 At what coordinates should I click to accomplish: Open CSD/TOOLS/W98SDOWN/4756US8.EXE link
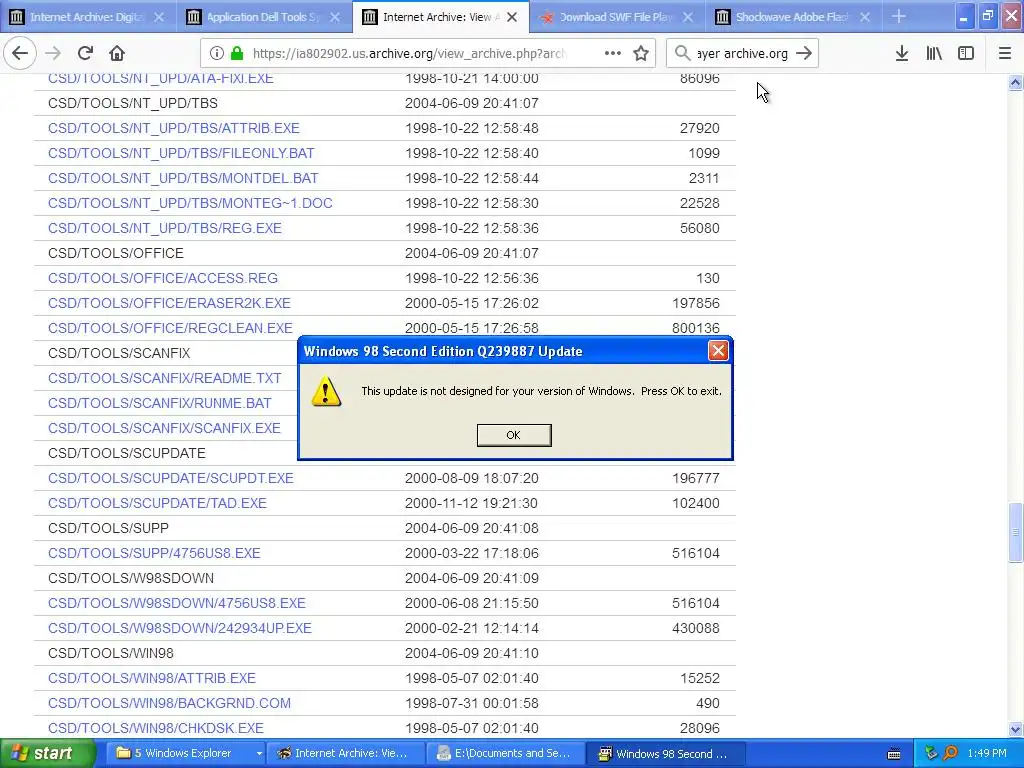(x=176, y=603)
